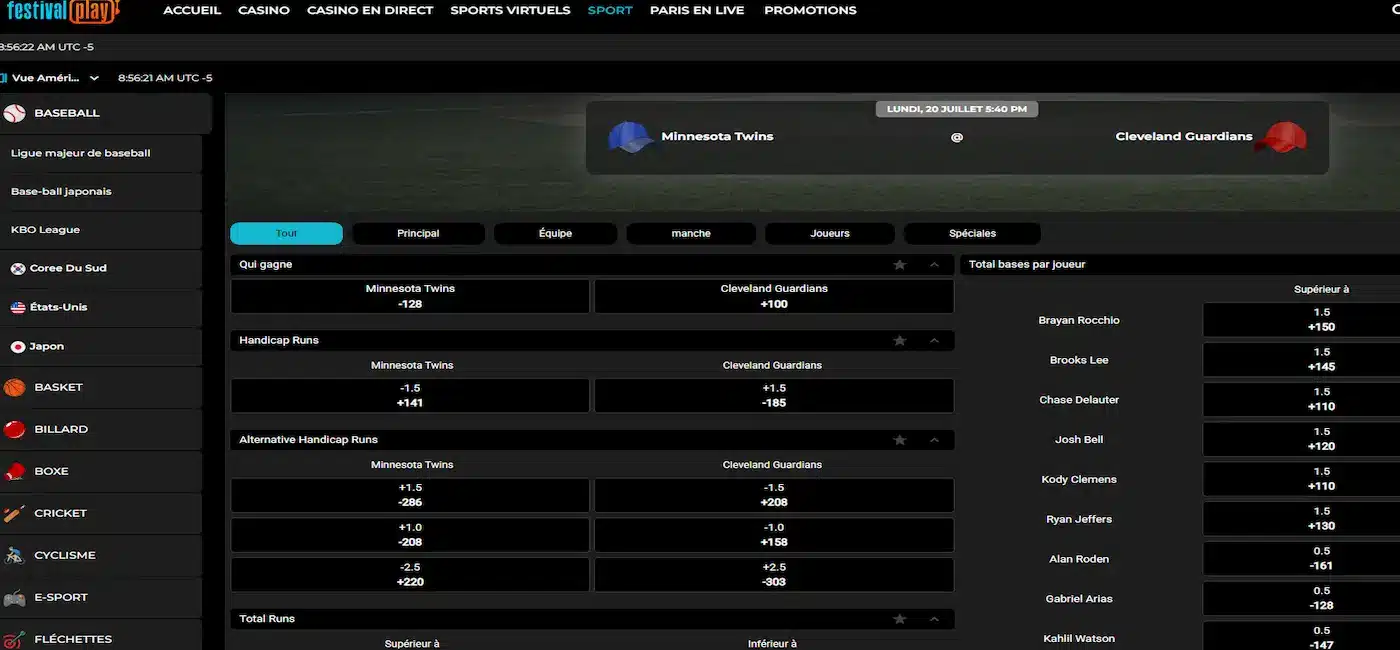Select the Boxe glove icon

(14, 471)
